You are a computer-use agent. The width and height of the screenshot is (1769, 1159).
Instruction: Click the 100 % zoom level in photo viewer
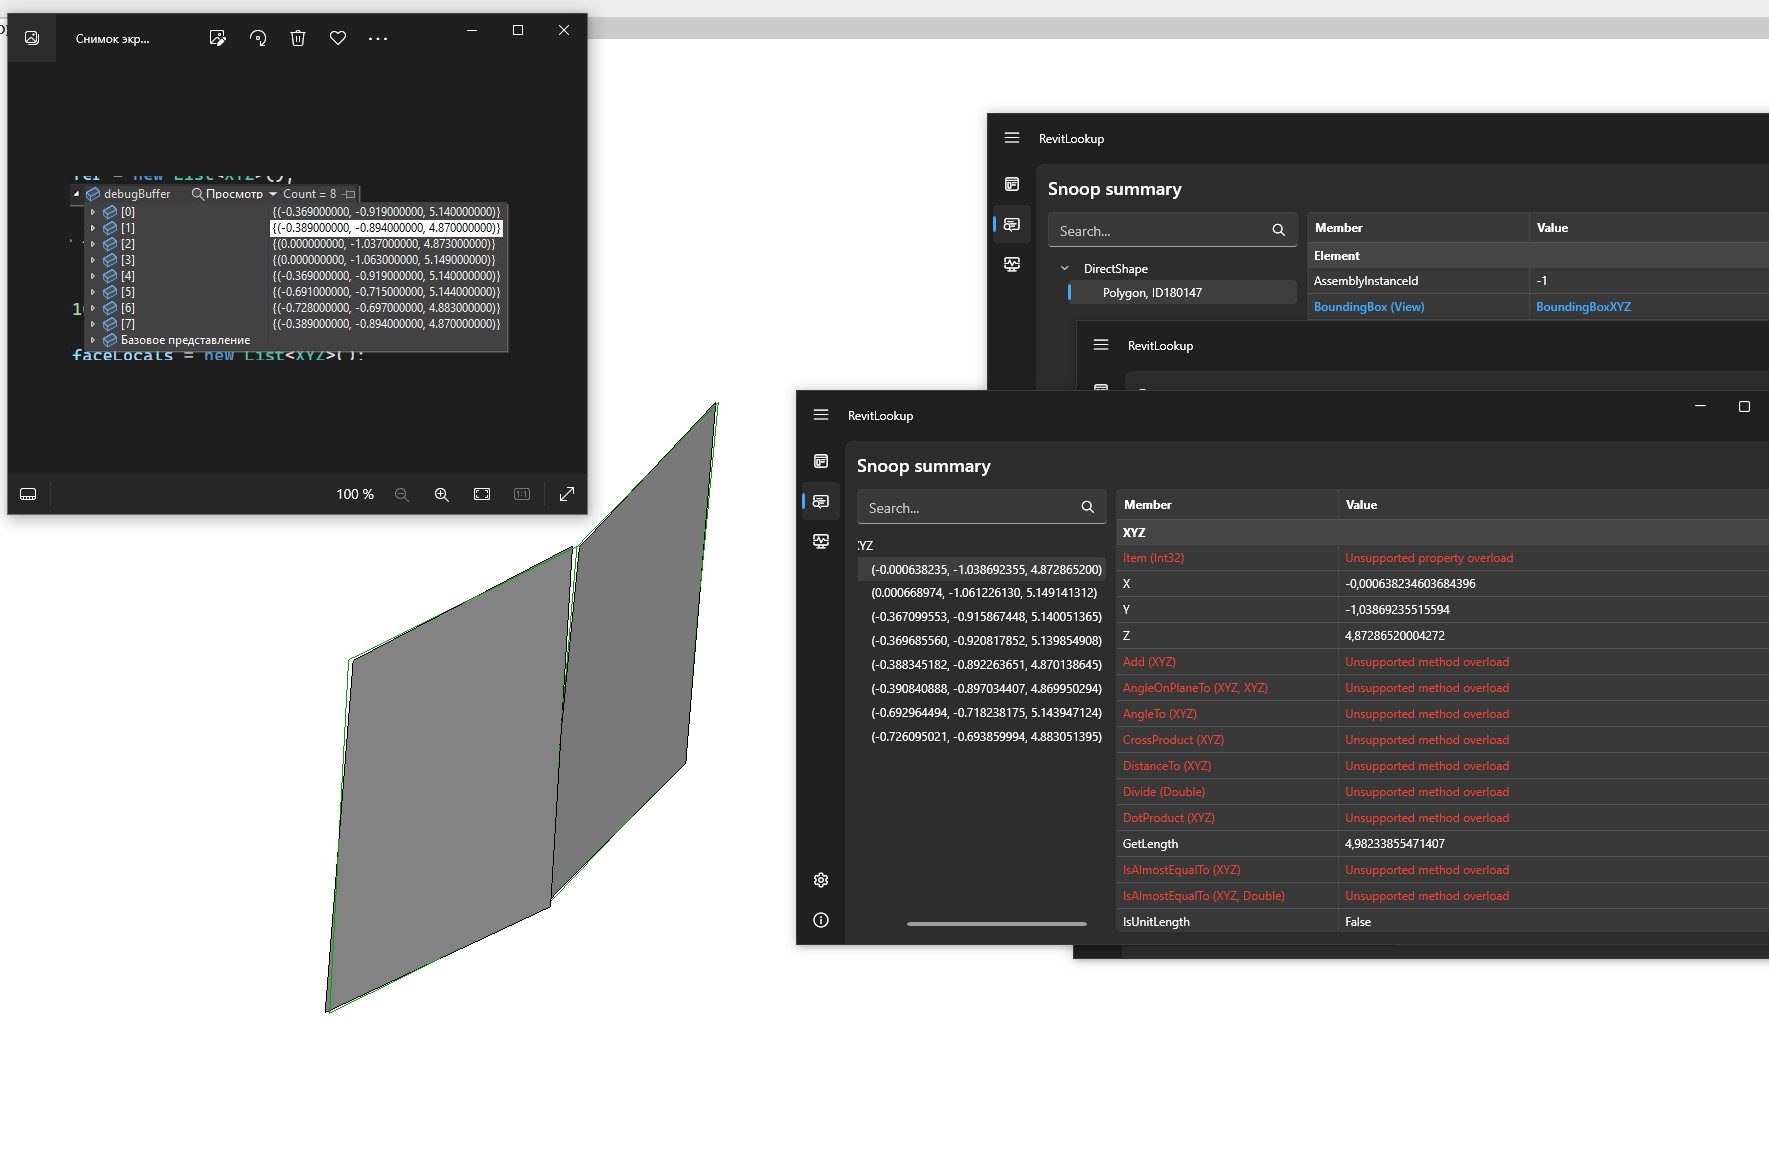tap(355, 494)
